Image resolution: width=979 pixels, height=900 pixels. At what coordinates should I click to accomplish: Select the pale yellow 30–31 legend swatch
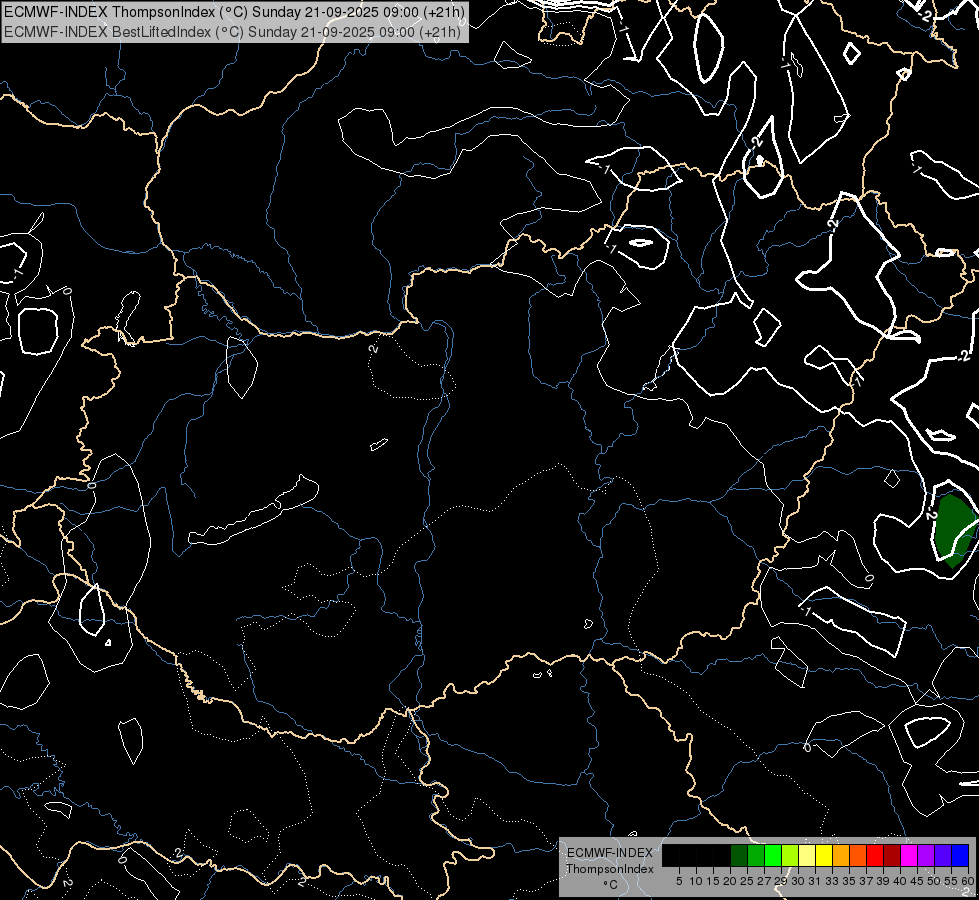[x=807, y=855]
